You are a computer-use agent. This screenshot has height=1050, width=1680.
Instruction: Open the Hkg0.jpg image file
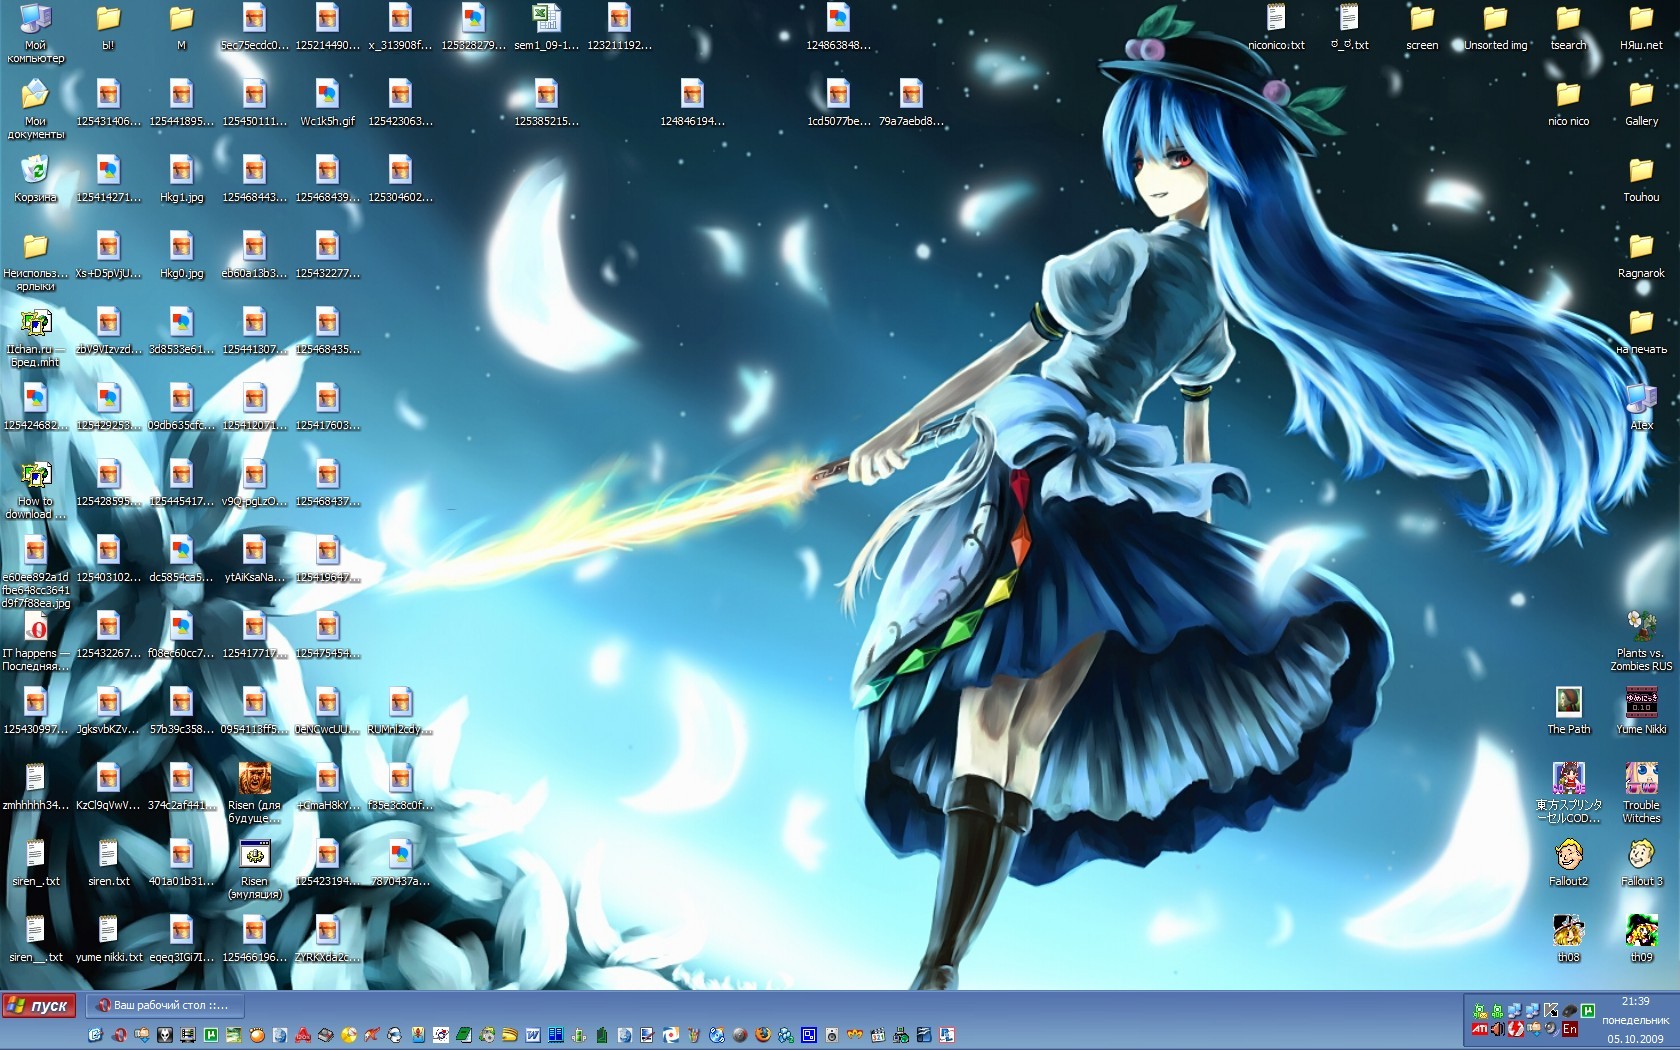click(181, 254)
